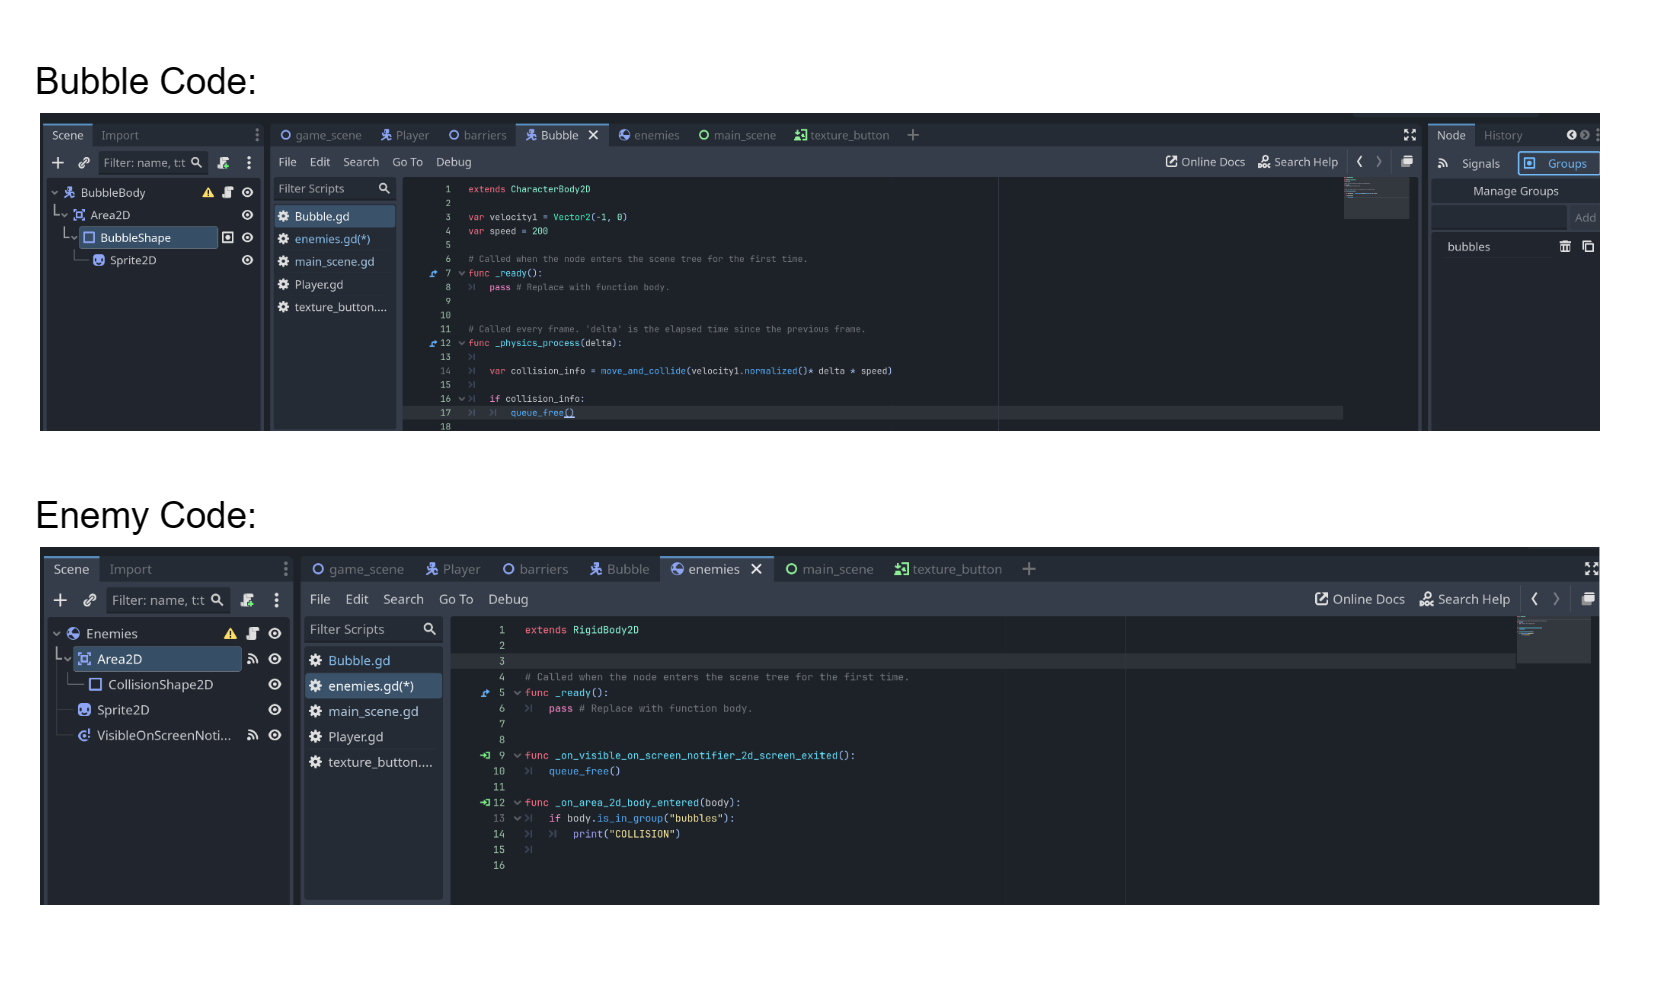Screen dimensions: 1672x1002
Task: Open the script icon beside the Enemies node
Action: point(253,633)
